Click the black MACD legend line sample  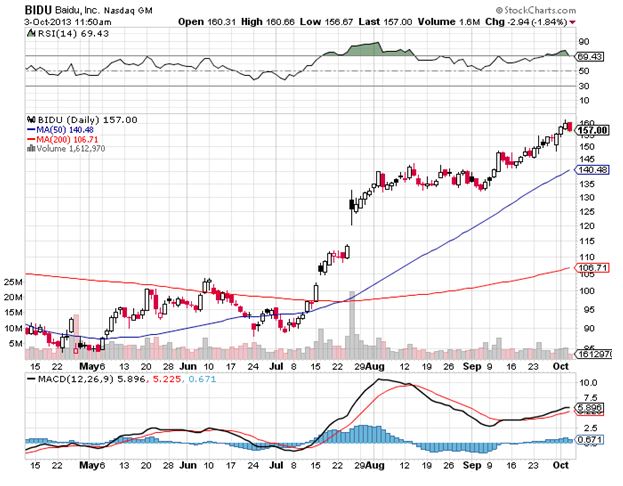tap(31, 379)
